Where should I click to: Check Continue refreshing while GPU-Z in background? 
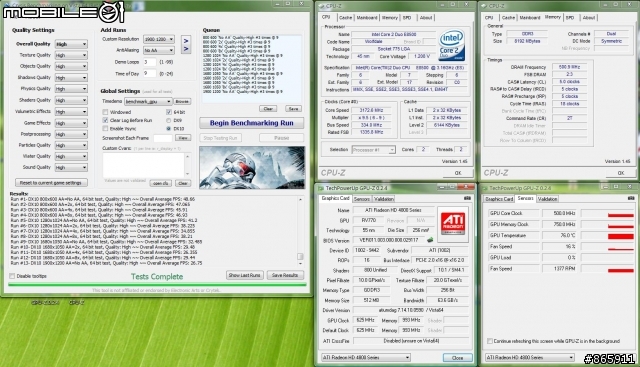click(489, 341)
